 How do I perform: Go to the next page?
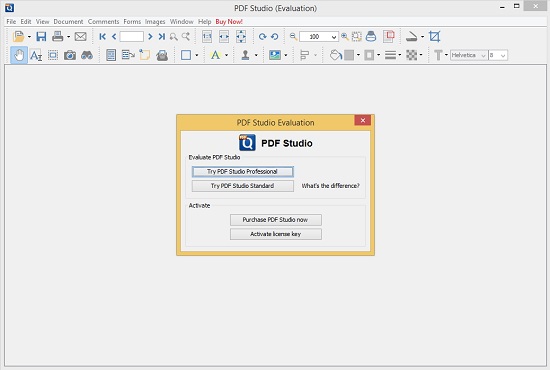click(150, 36)
